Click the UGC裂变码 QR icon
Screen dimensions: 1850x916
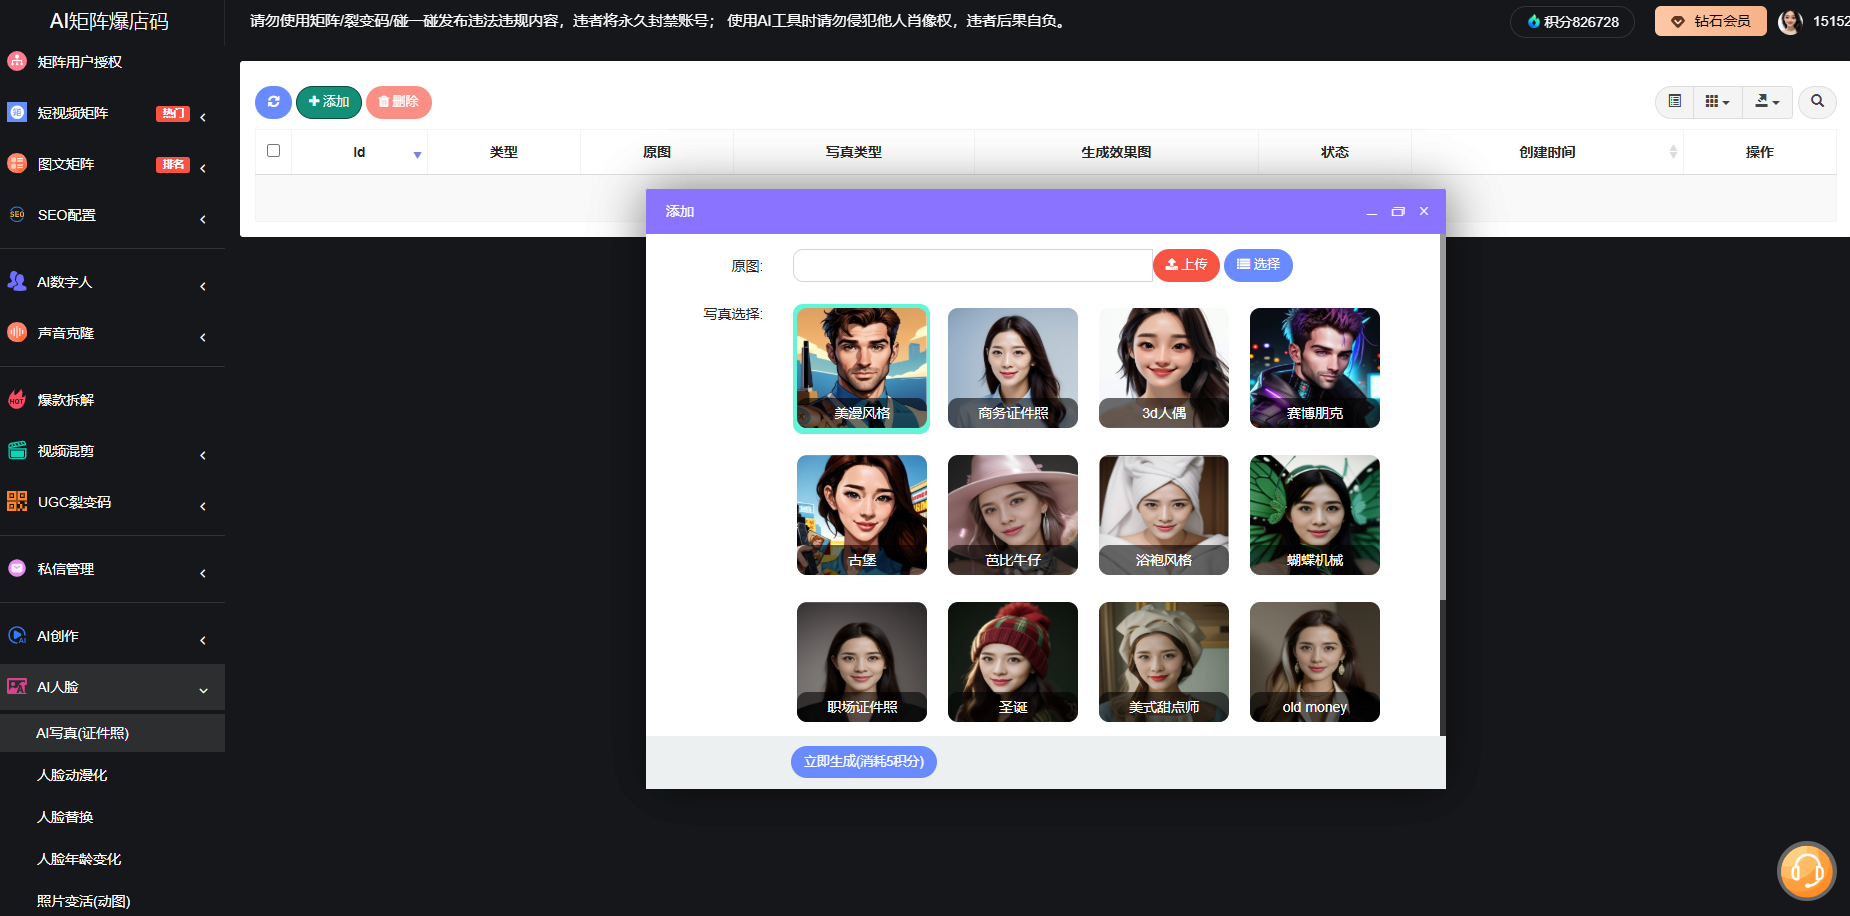(x=17, y=501)
